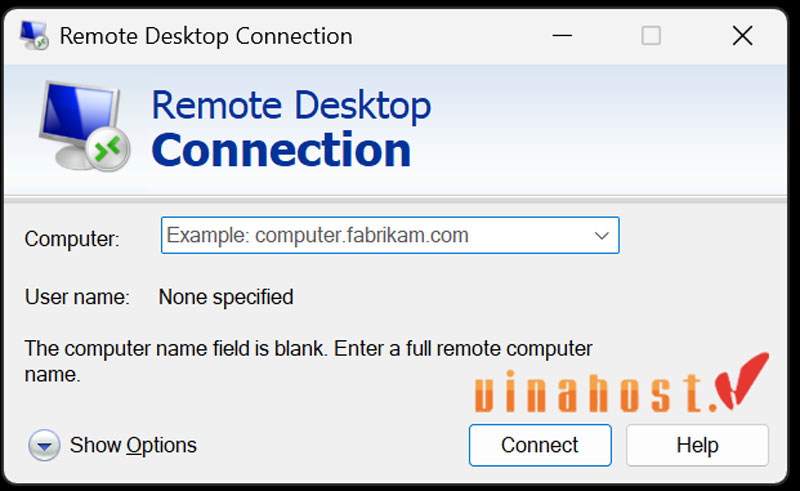Click the "User name:" label
The height and width of the screenshot is (491, 800).
(x=77, y=297)
